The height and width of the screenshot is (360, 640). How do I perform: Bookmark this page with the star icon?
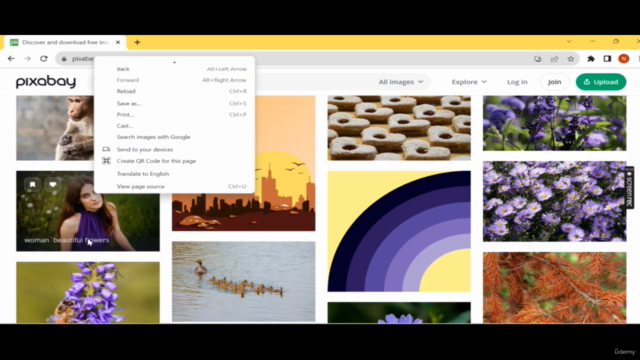pyautogui.click(x=571, y=59)
